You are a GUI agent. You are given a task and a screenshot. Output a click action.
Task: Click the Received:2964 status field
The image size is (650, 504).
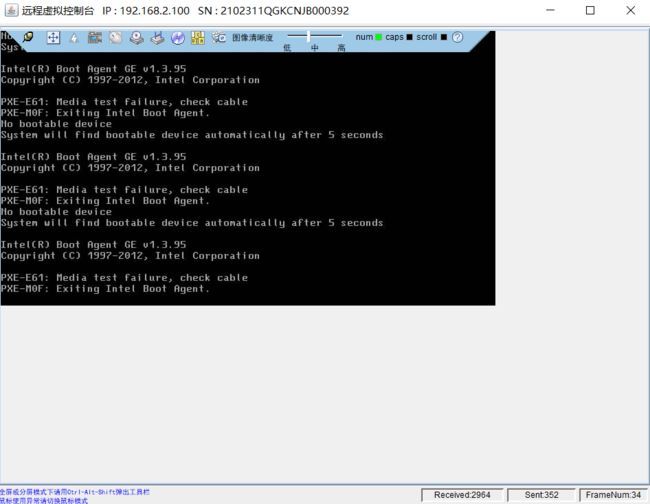point(462,495)
